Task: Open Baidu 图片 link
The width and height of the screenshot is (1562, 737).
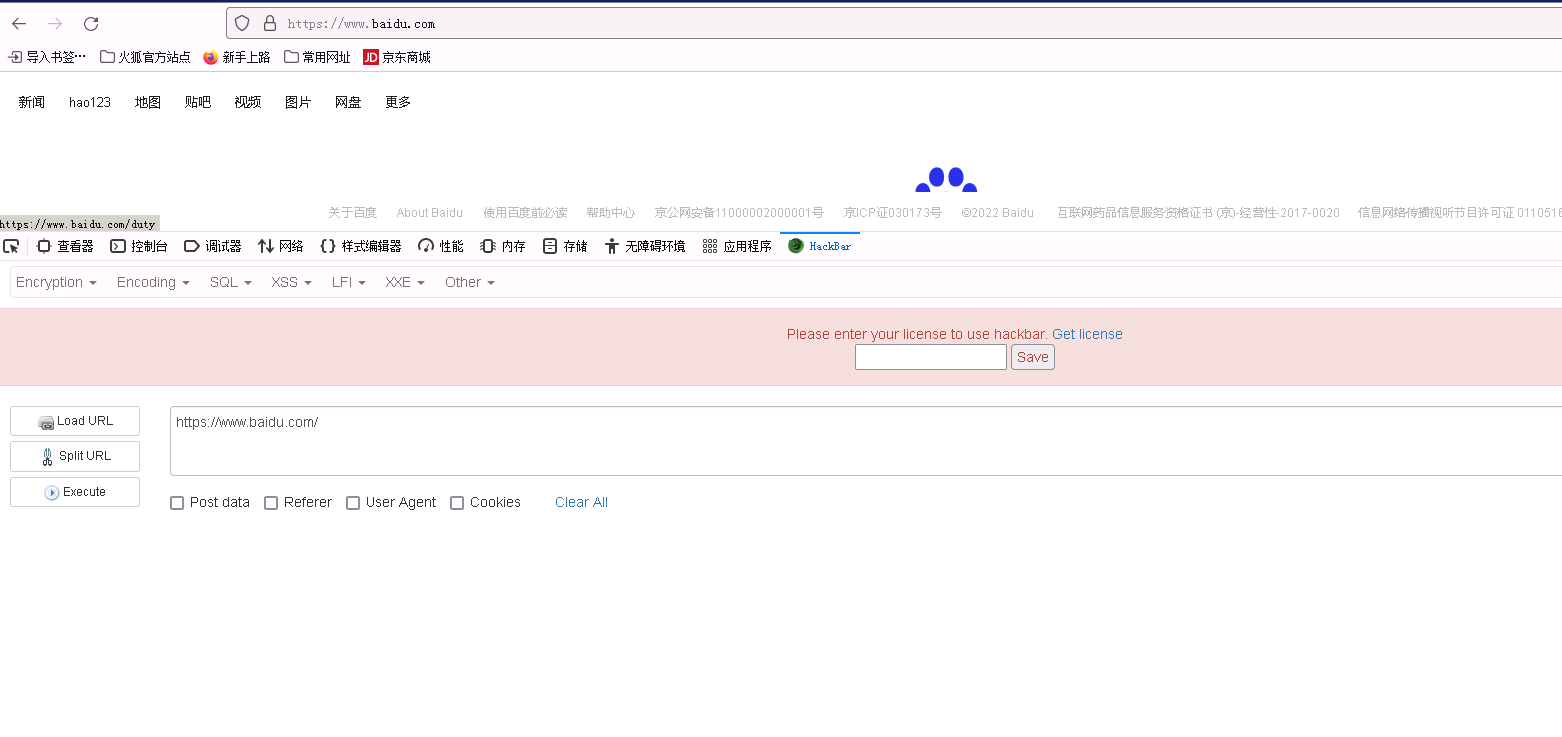Action: point(298,102)
